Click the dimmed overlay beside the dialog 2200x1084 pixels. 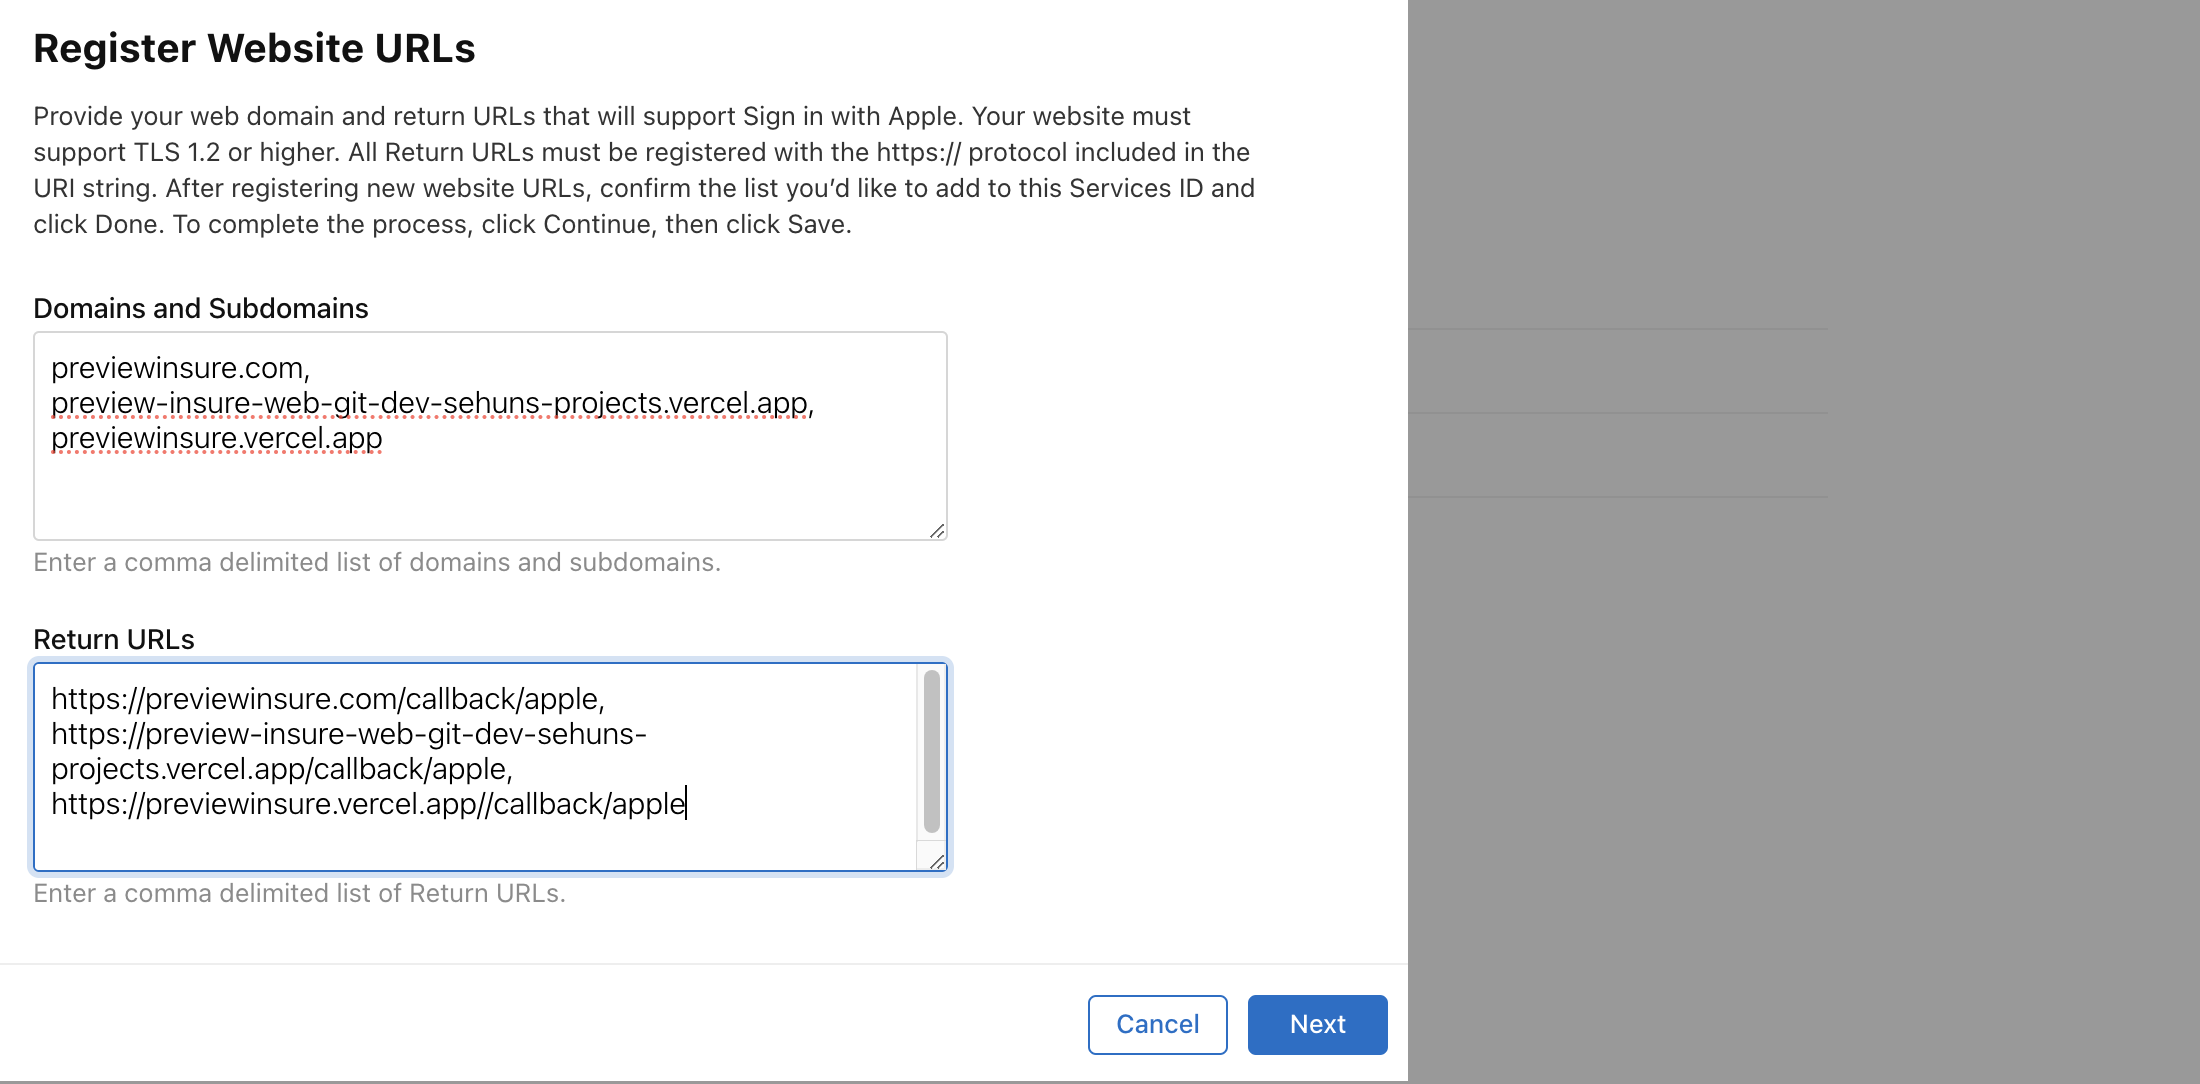click(1800, 700)
